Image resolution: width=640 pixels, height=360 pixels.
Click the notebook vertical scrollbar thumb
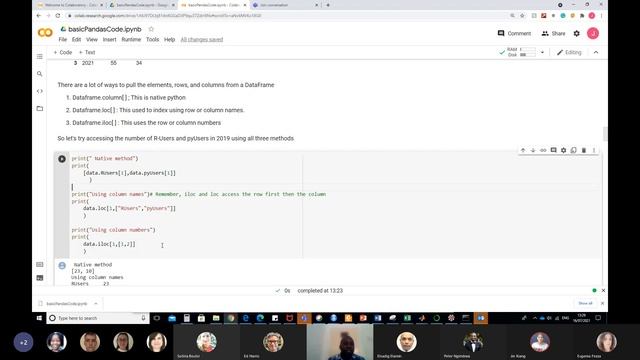pyautogui.click(x=605, y=133)
